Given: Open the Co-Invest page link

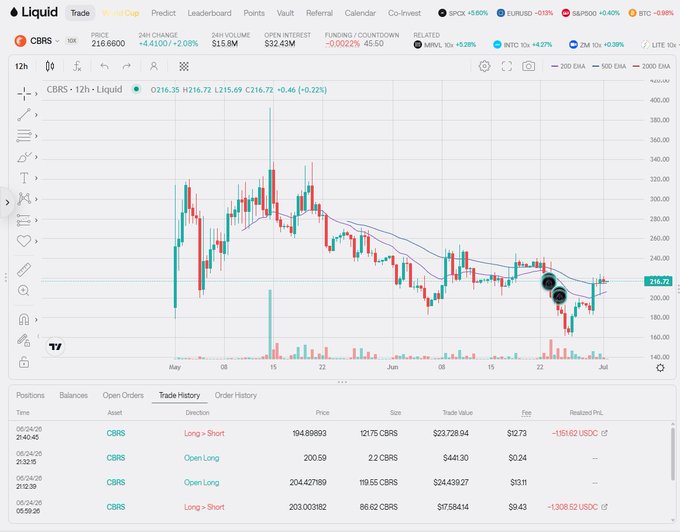Looking at the screenshot, I should pyautogui.click(x=404, y=13).
